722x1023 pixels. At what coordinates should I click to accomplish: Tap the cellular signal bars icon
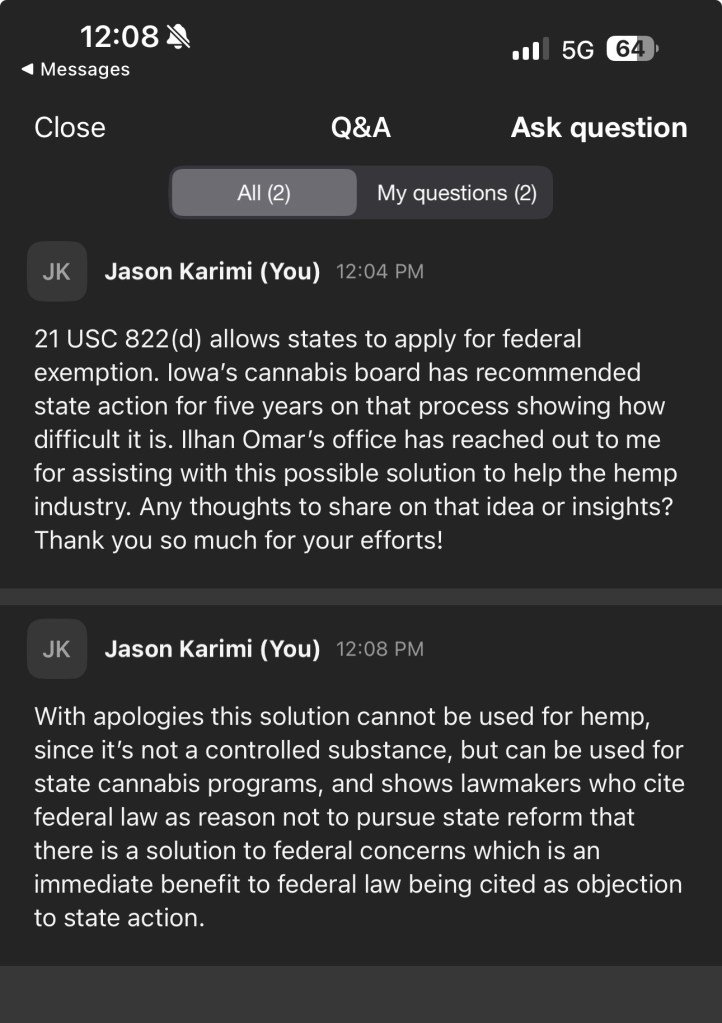click(x=530, y=49)
